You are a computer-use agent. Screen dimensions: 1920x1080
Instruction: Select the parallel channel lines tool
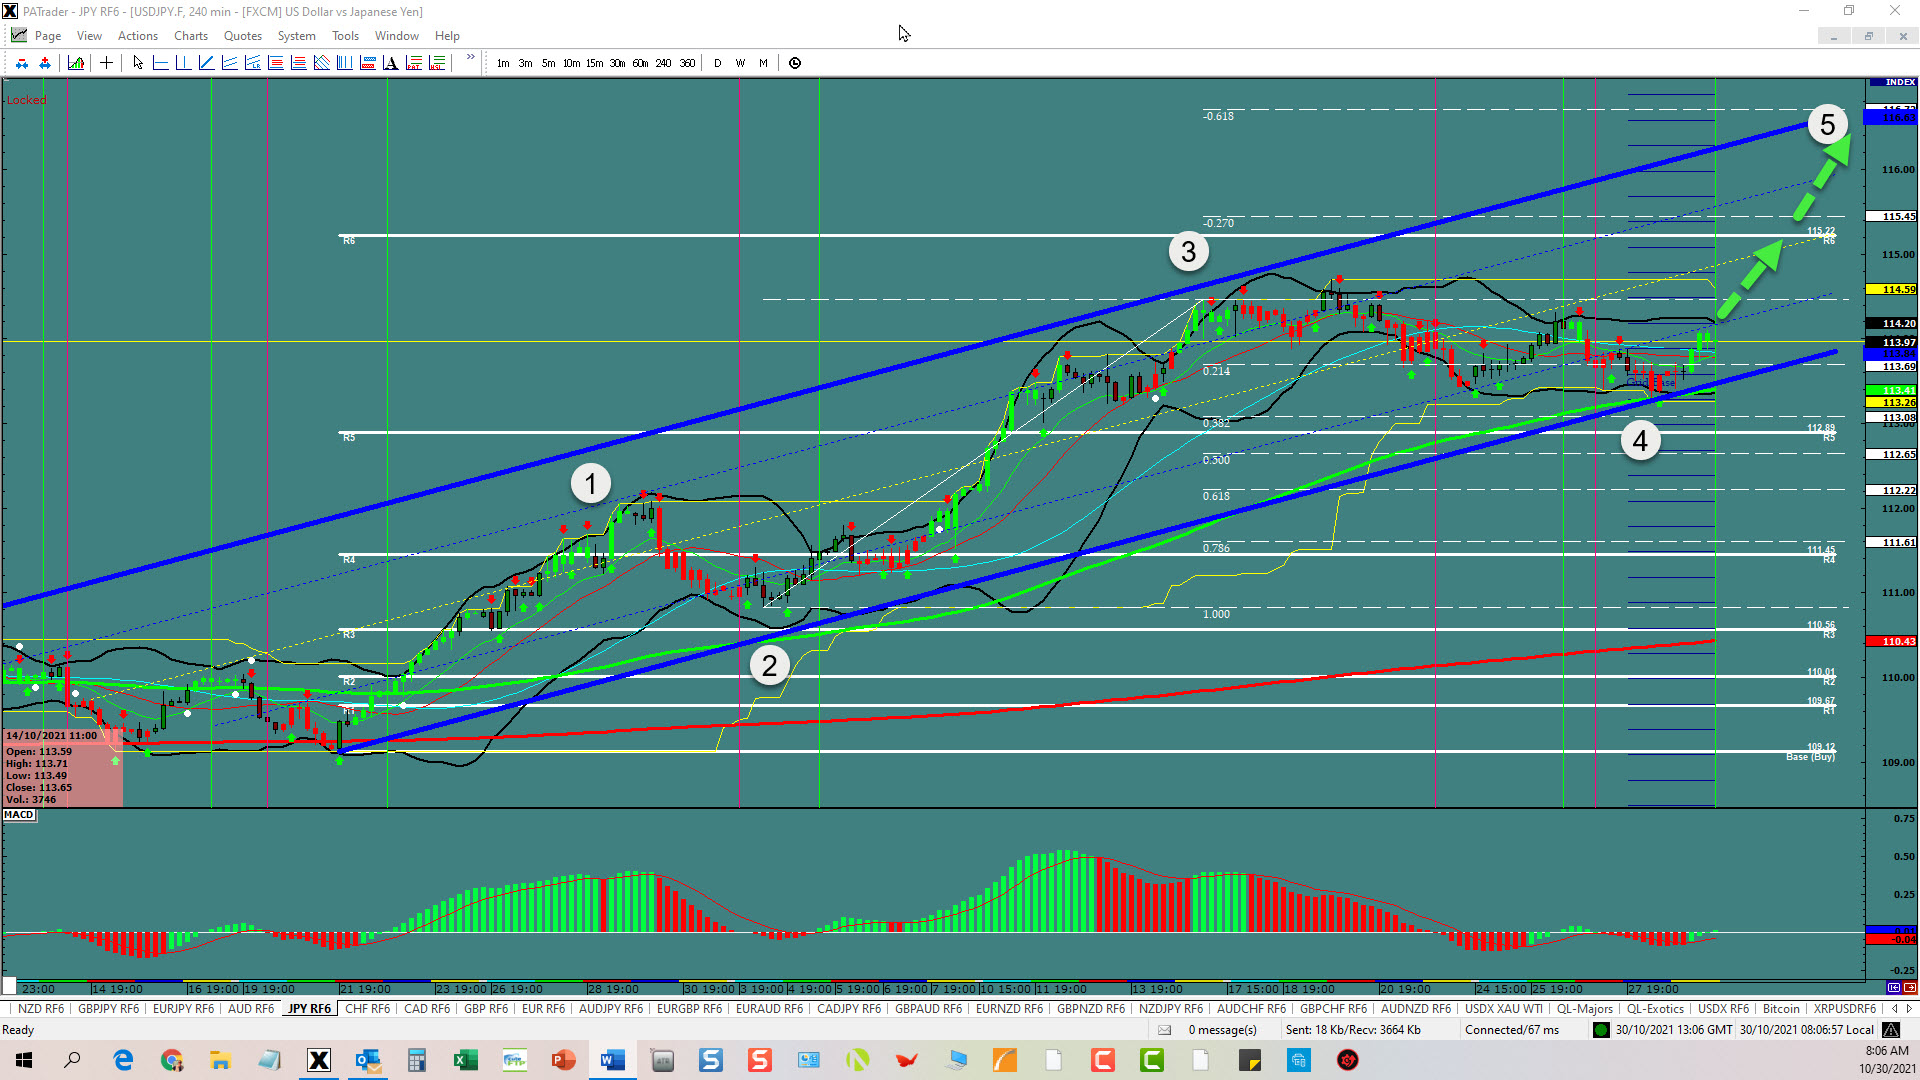(x=229, y=63)
